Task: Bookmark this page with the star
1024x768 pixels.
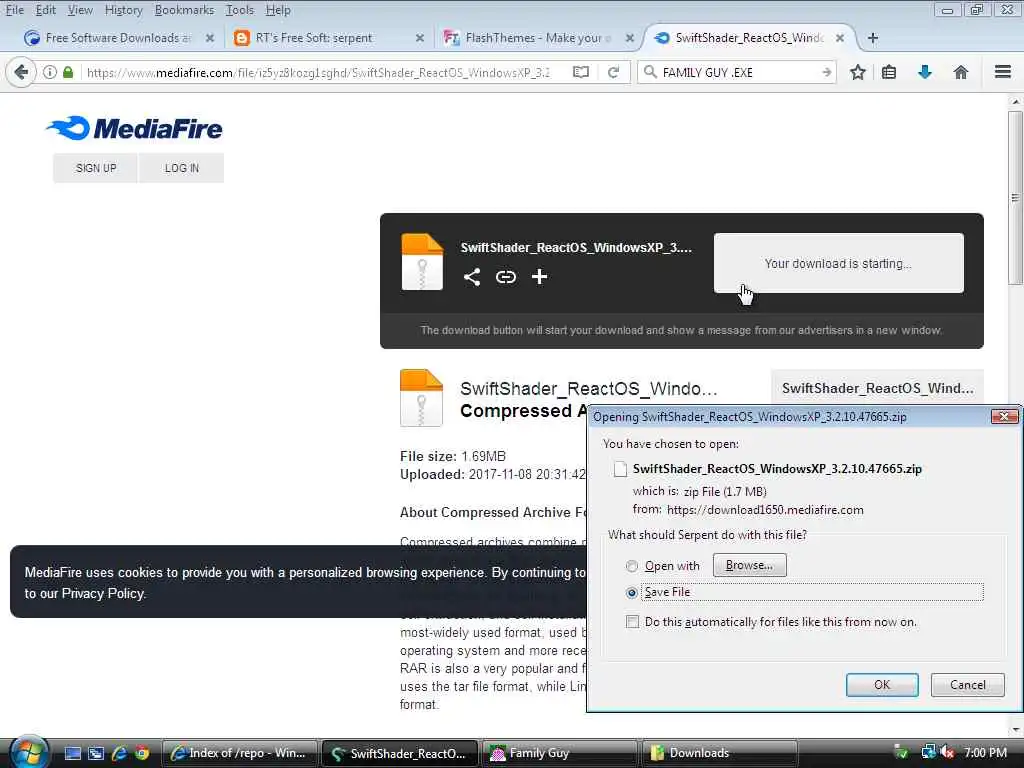Action: coord(857,72)
